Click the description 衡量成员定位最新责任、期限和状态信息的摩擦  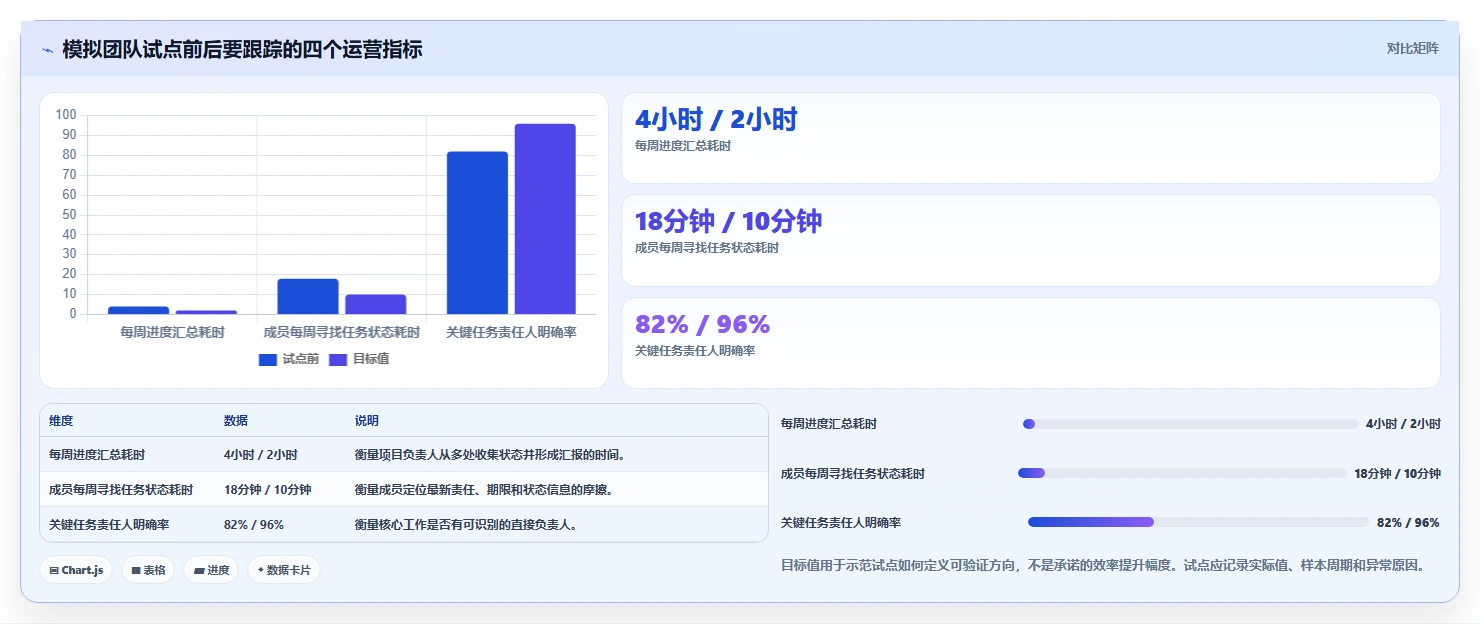[x=484, y=490]
